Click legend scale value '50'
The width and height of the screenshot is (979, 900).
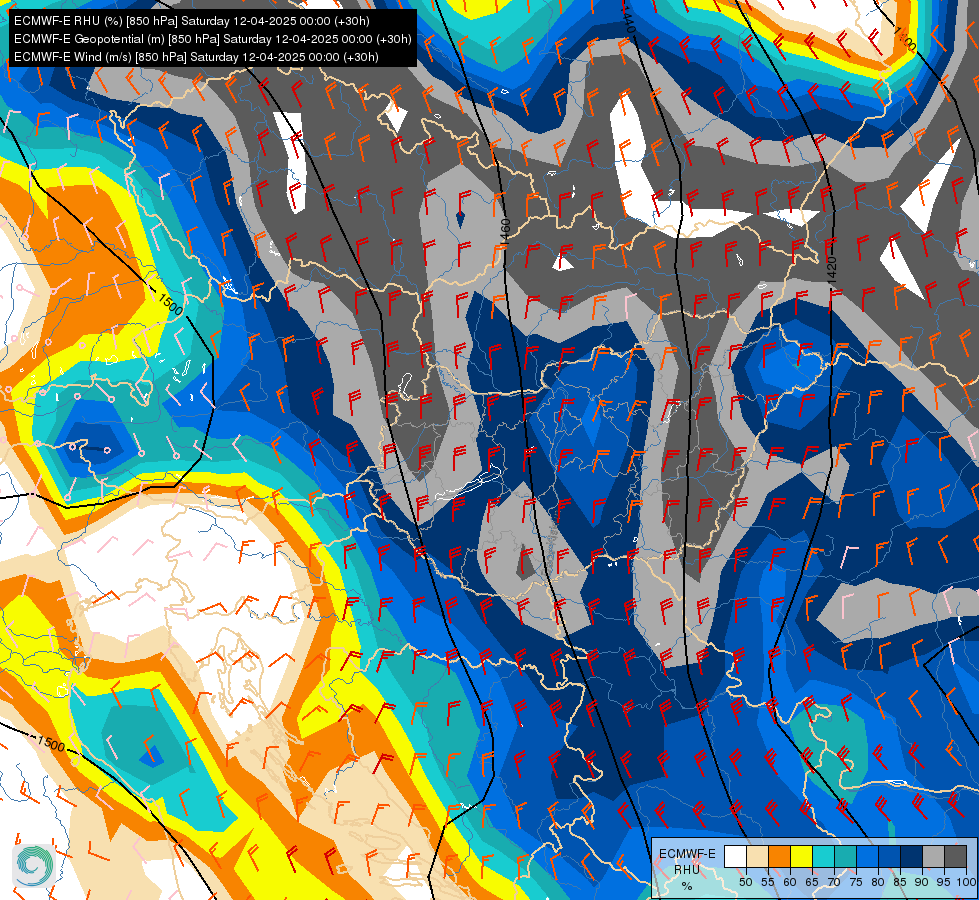point(745,882)
